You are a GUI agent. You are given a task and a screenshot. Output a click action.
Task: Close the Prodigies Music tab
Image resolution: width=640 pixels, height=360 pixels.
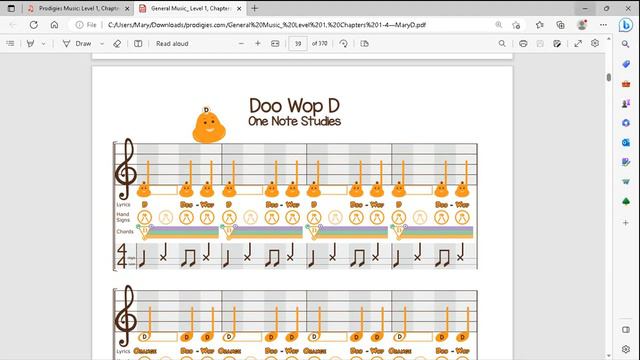click(x=127, y=8)
